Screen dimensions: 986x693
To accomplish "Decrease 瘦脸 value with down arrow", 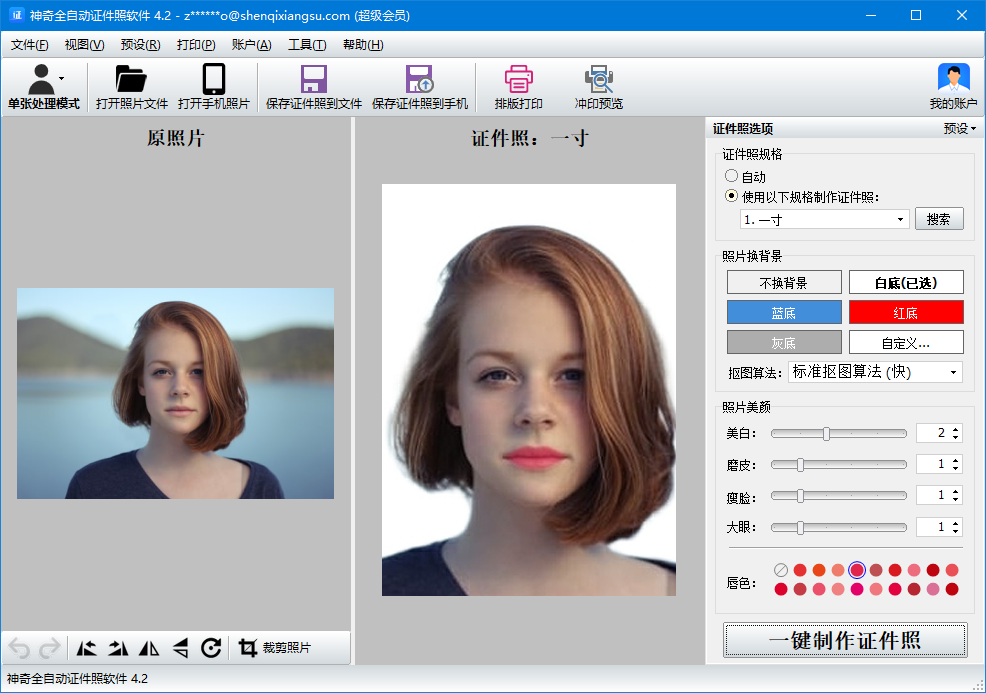I will [956, 500].
